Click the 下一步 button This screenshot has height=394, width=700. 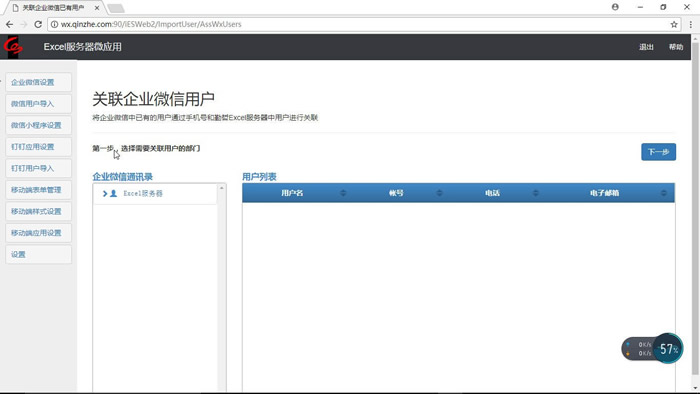[x=658, y=152]
